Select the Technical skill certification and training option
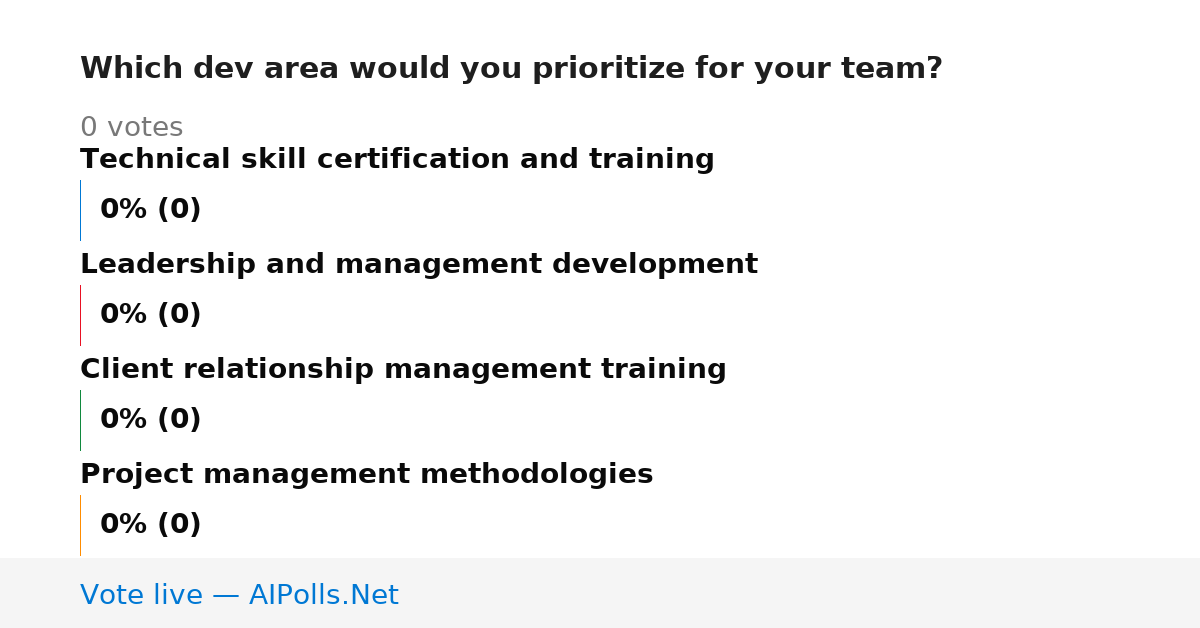Image resolution: width=1200 pixels, height=628 pixels. click(397, 160)
